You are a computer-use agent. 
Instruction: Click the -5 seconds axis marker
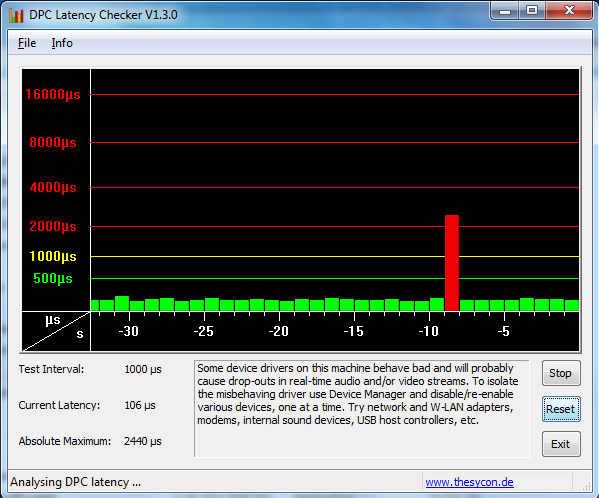[504, 331]
